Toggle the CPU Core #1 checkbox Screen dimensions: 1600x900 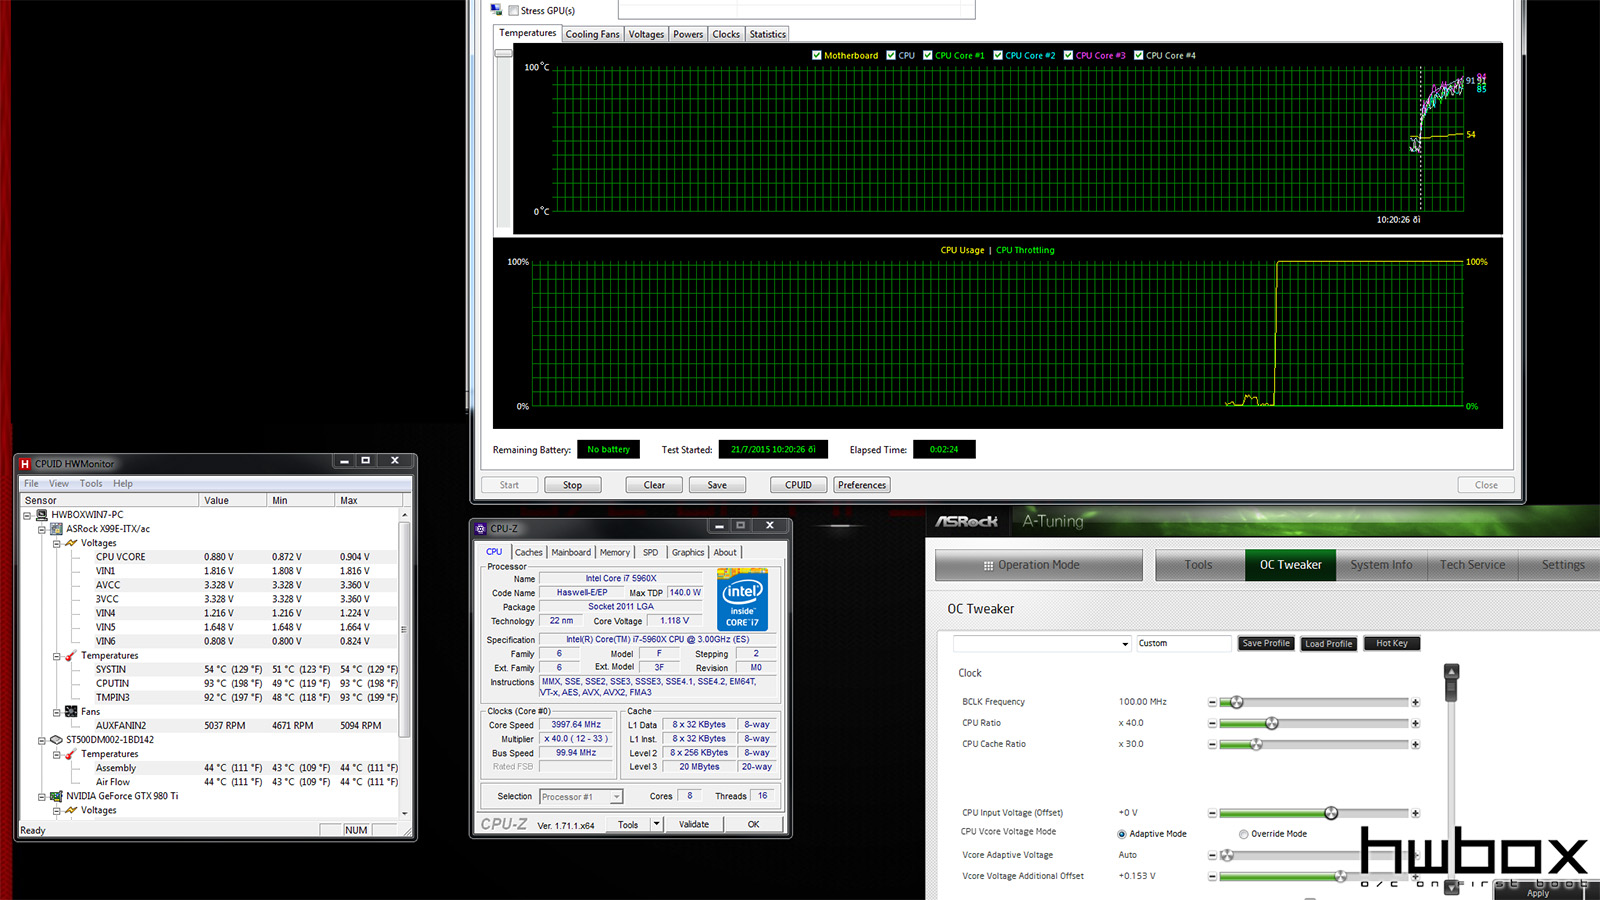pos(928,56)
